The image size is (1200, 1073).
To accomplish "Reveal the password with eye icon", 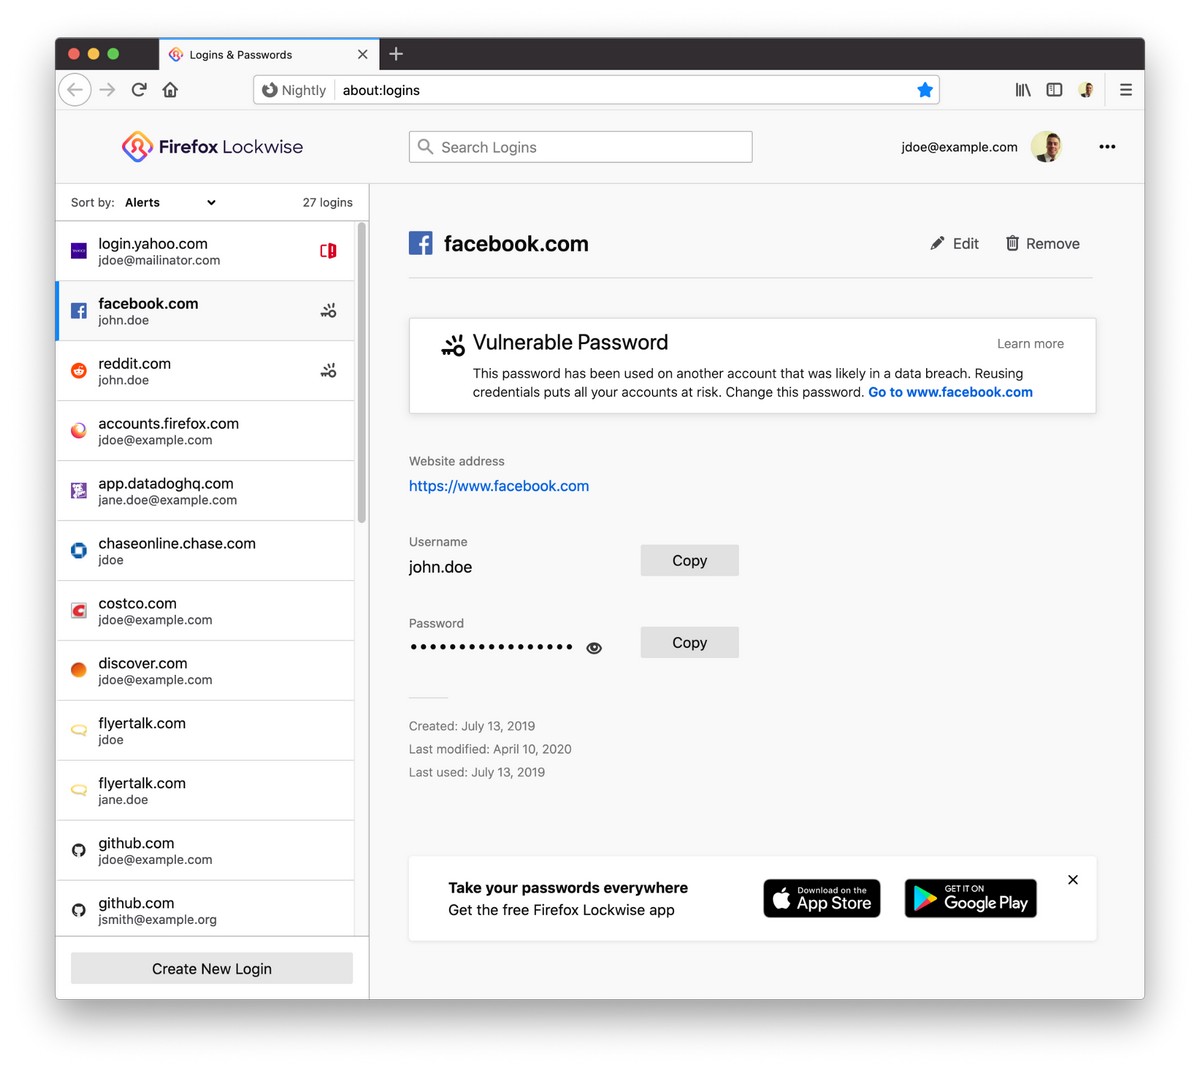I will 594,648.
